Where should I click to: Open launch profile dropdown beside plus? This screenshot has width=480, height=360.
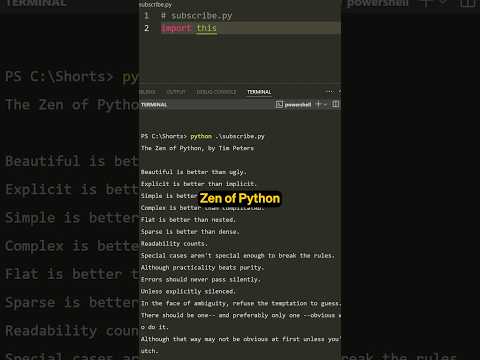click(325, 105)
